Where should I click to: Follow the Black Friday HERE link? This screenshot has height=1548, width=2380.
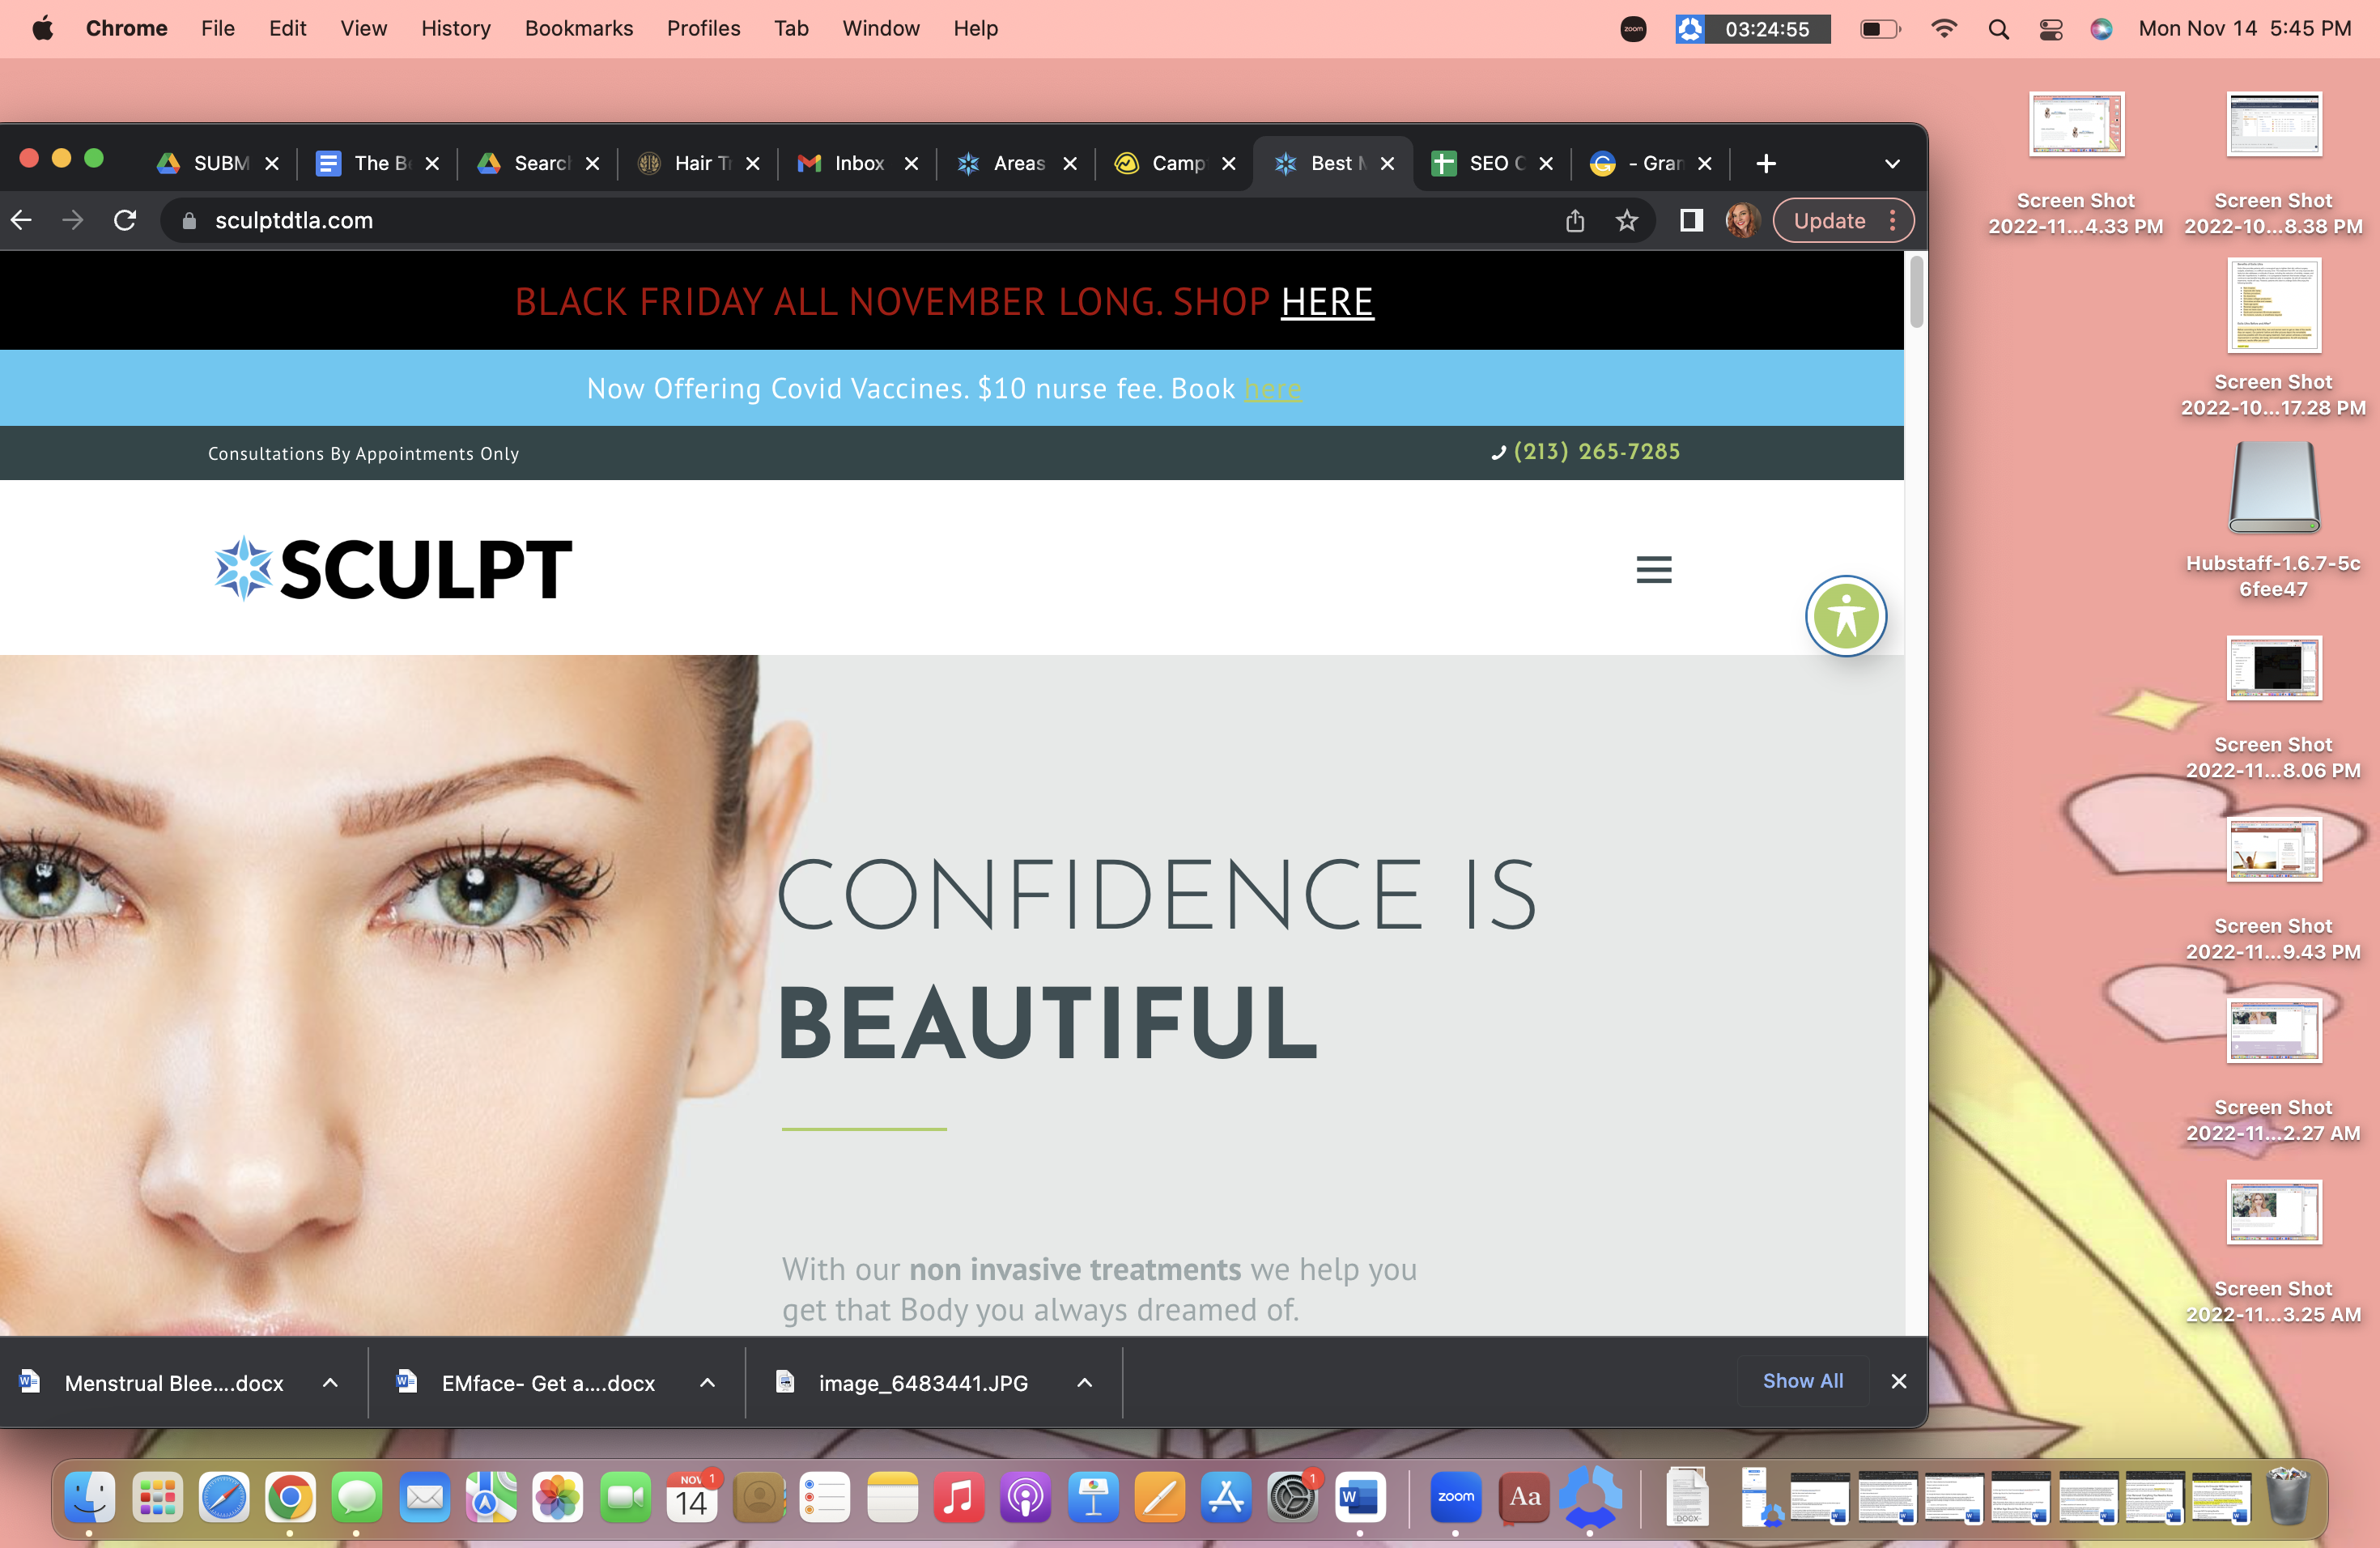[1327, 302]
